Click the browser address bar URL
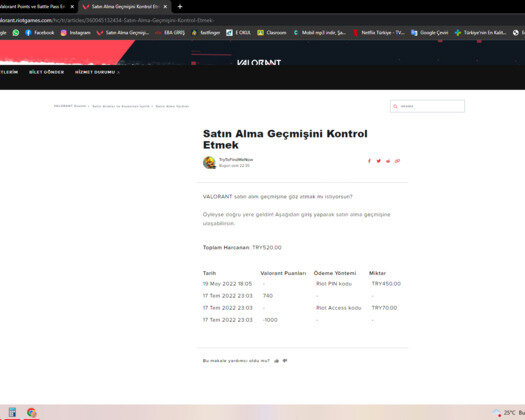Screen dimensions: 525x420 [107, 20]
